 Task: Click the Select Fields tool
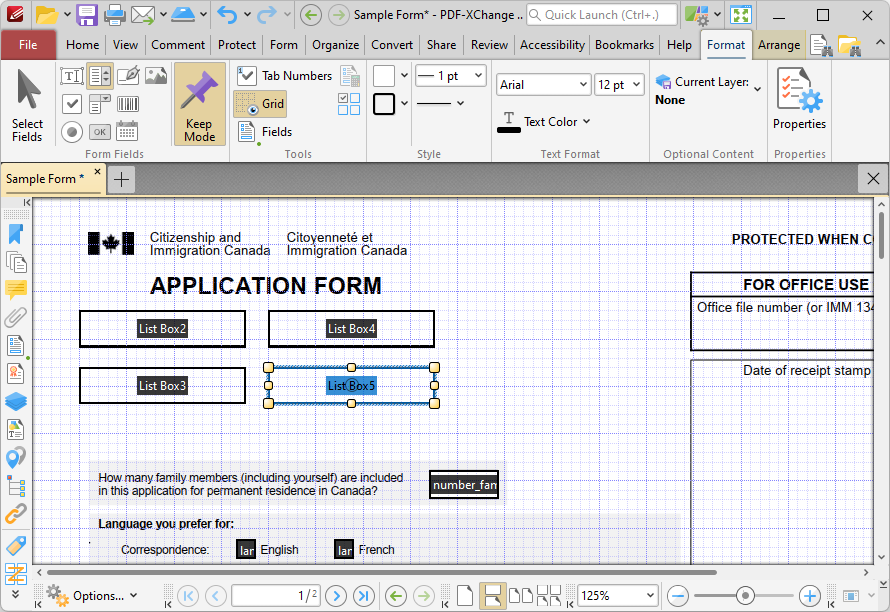(27, 106)
